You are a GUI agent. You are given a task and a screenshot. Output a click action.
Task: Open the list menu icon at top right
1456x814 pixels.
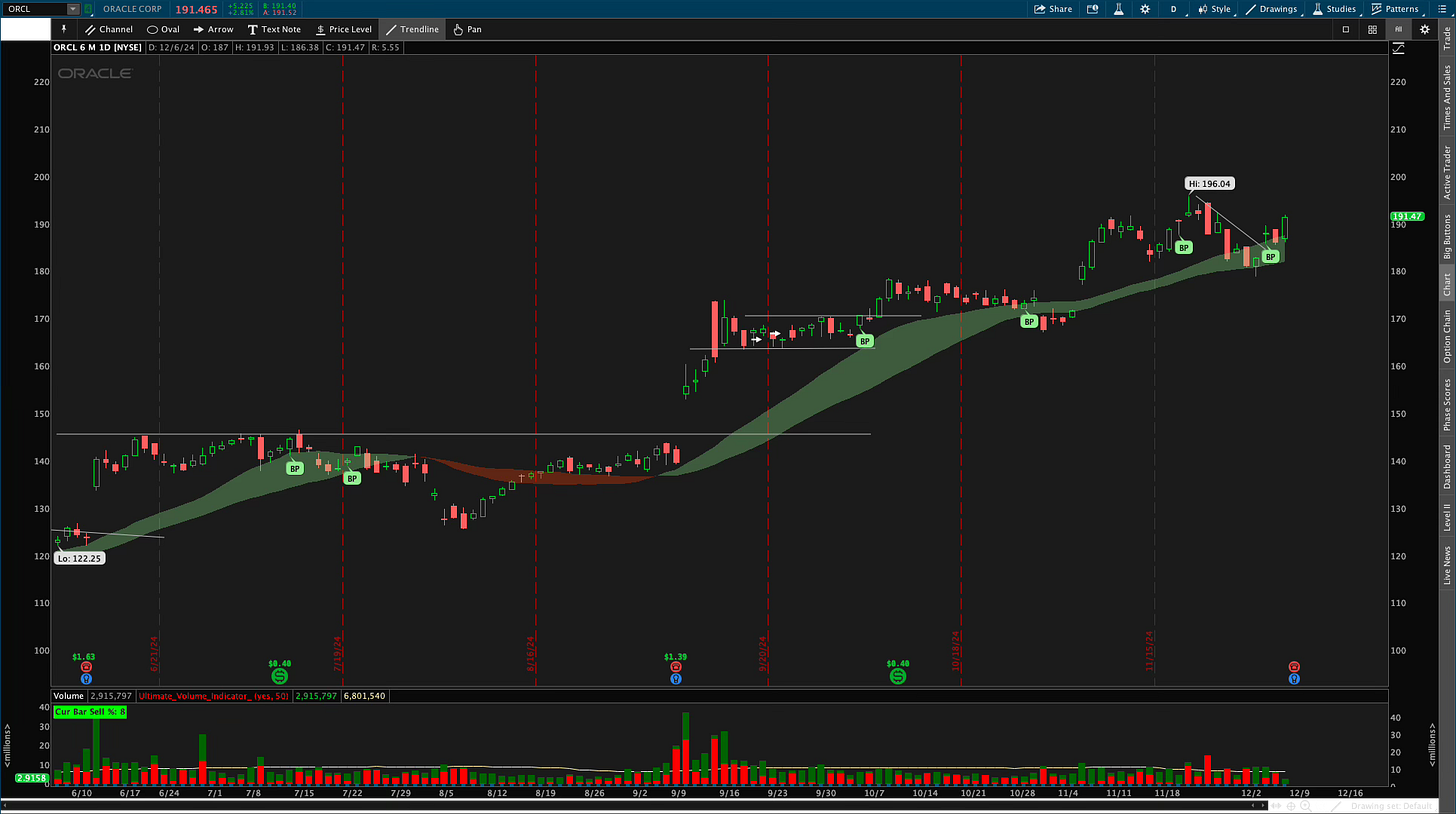click(x=1444, y=9)
